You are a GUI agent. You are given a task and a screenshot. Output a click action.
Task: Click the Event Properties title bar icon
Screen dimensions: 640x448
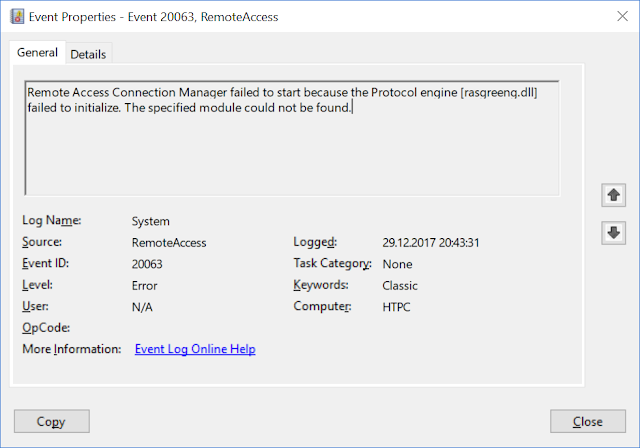(x=17, y=17)
